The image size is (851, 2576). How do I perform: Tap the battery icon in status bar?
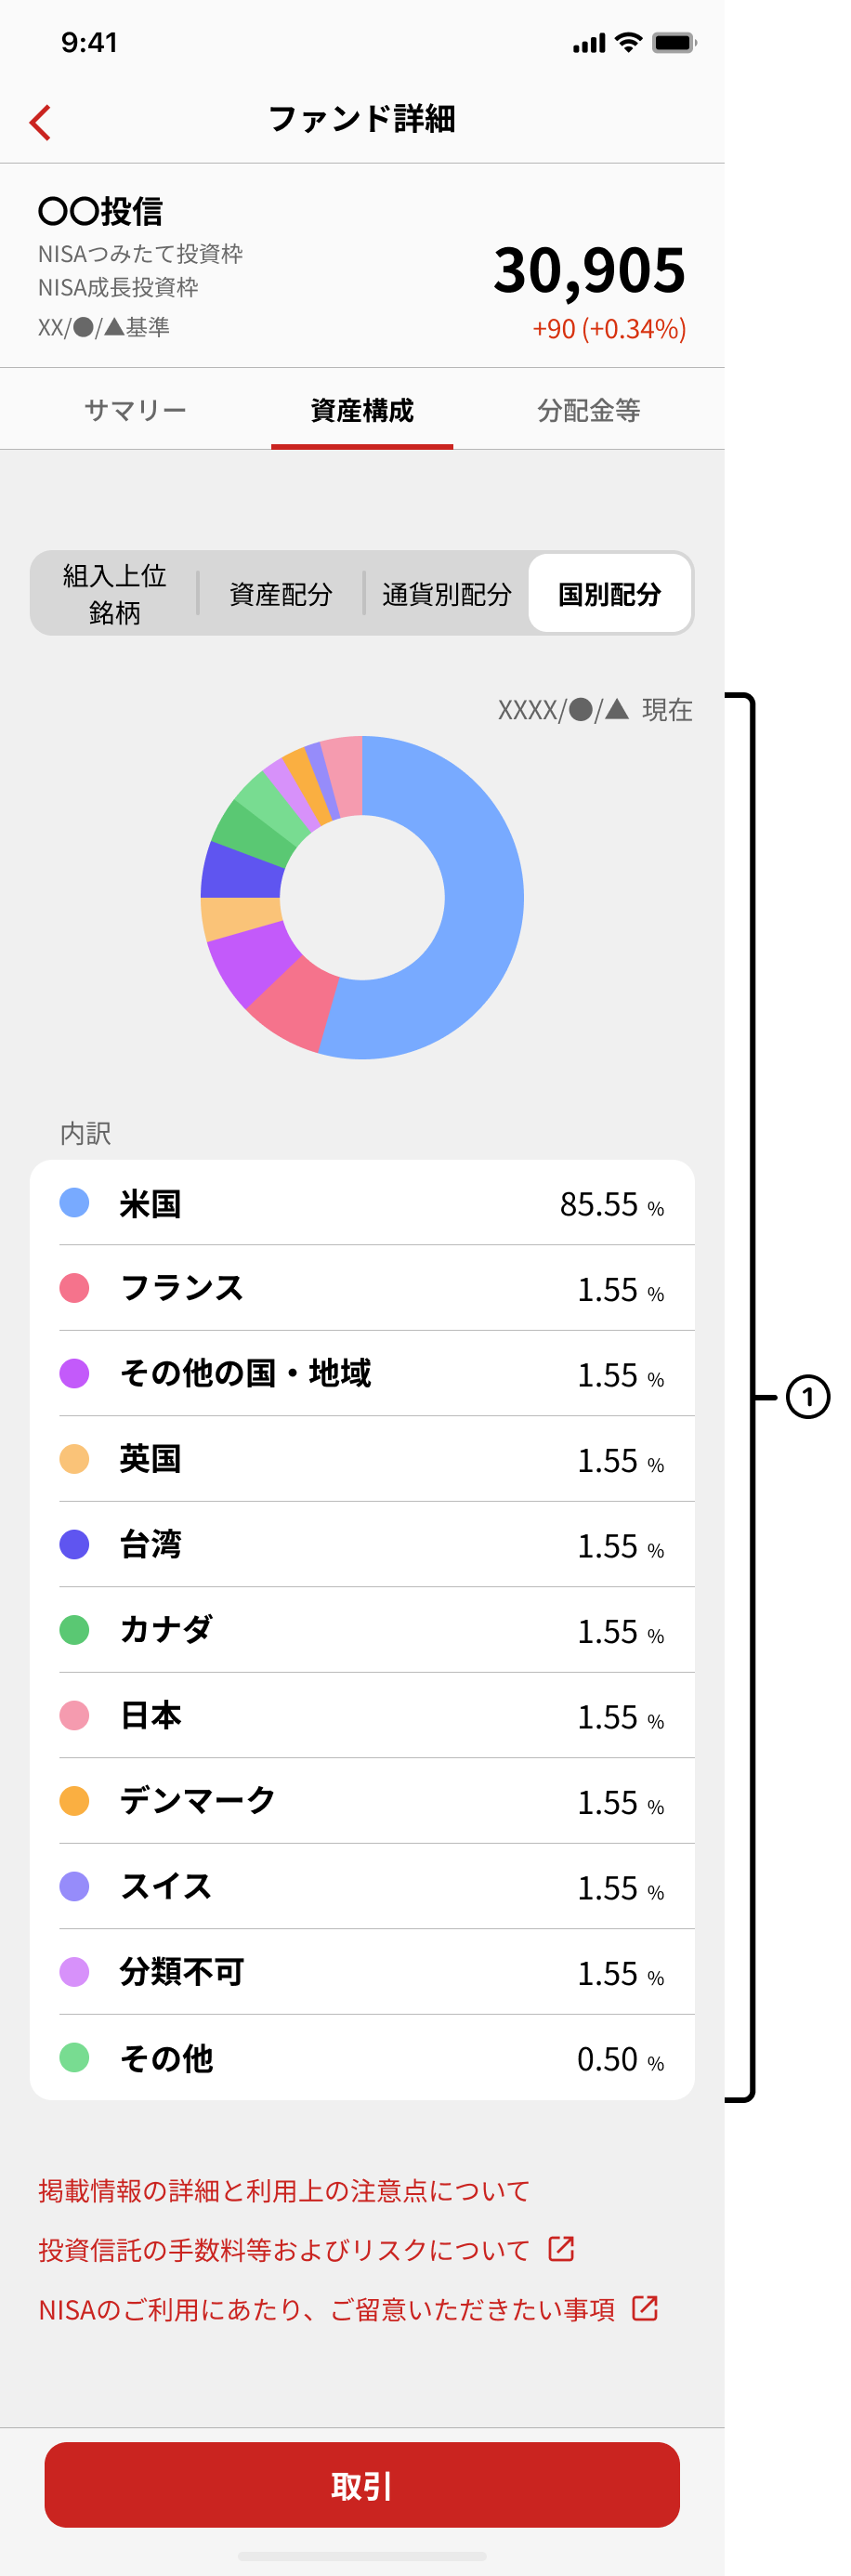pyautogui.click(x=674, y=43)
